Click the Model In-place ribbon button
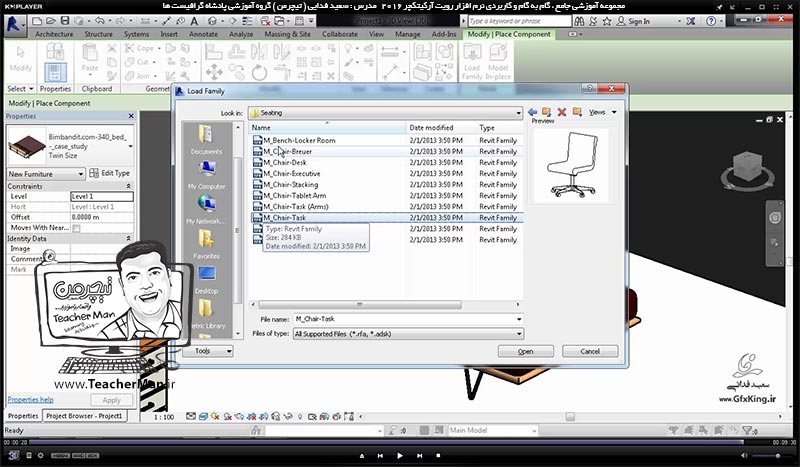Screen dimensions: 800x467 point(498,62)
